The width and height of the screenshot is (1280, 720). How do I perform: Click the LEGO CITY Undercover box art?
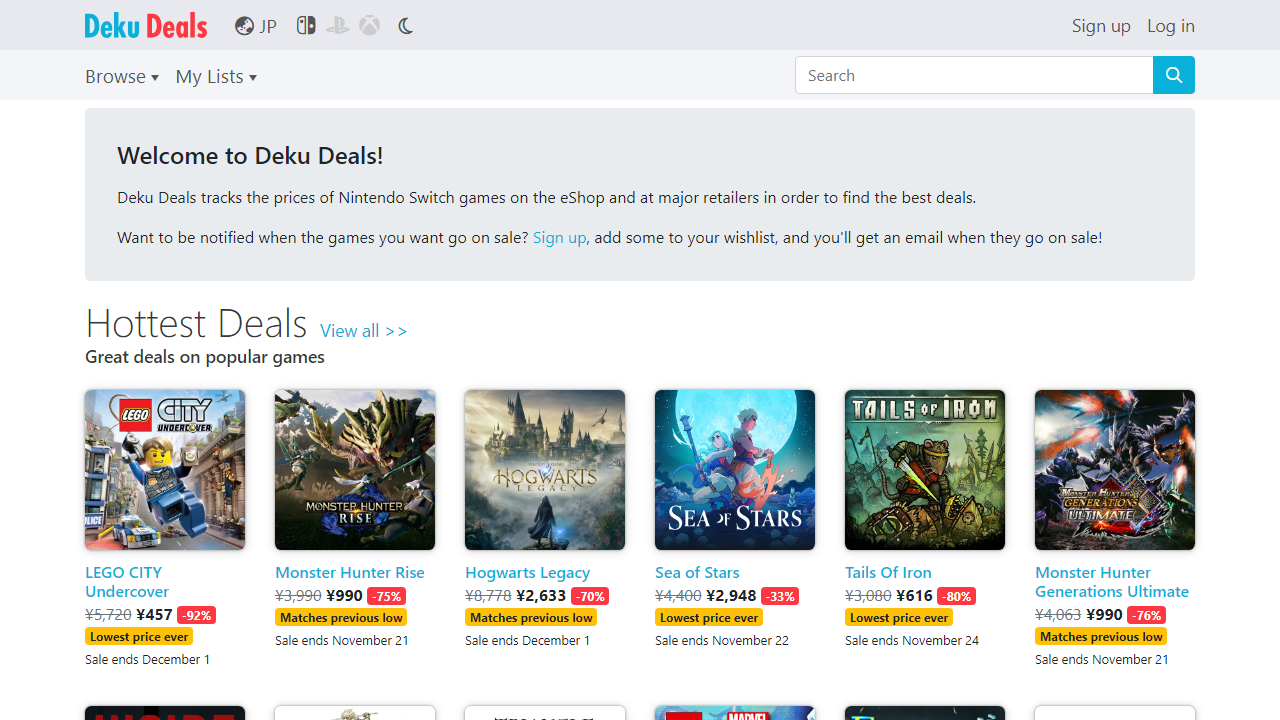coord(164,470)
